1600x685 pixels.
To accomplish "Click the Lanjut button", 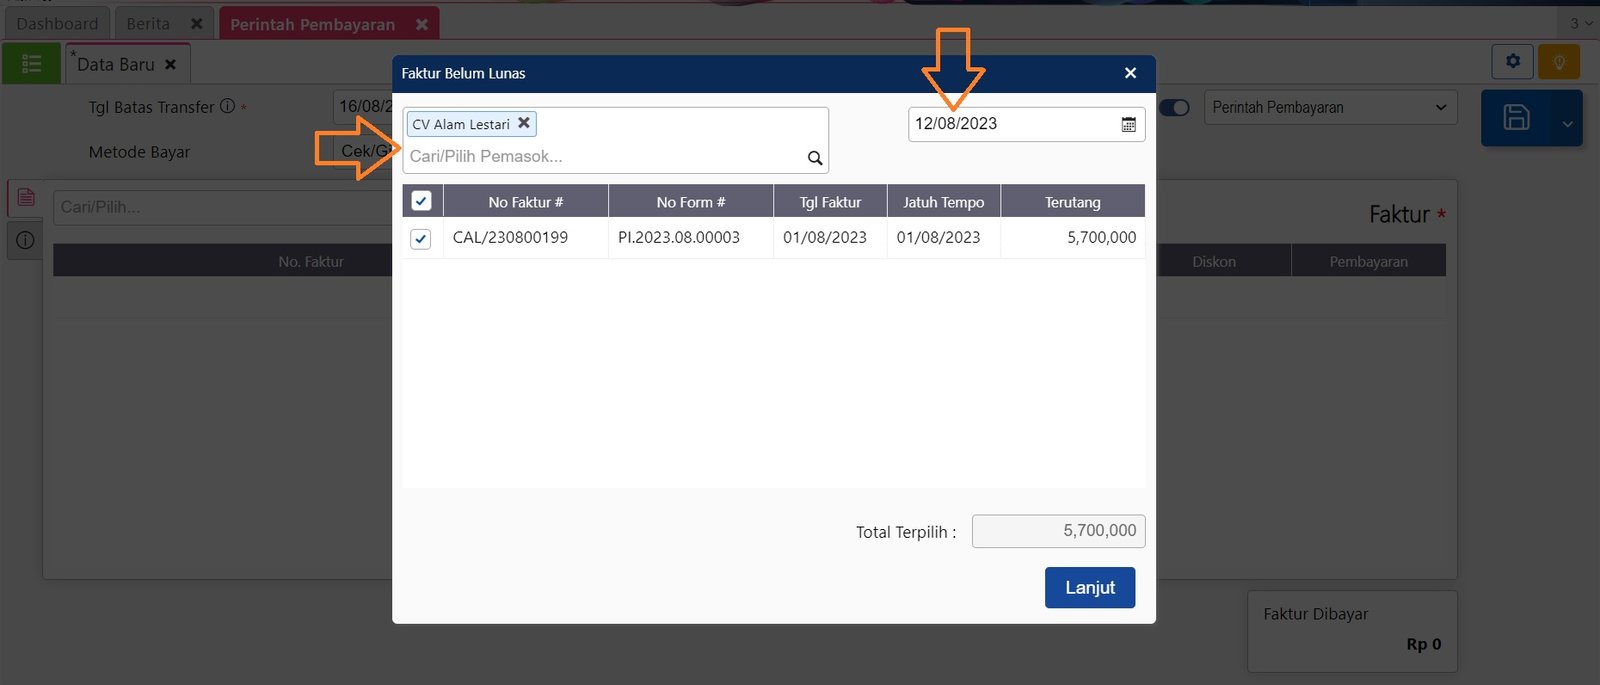I will [x=1089, y=588].
